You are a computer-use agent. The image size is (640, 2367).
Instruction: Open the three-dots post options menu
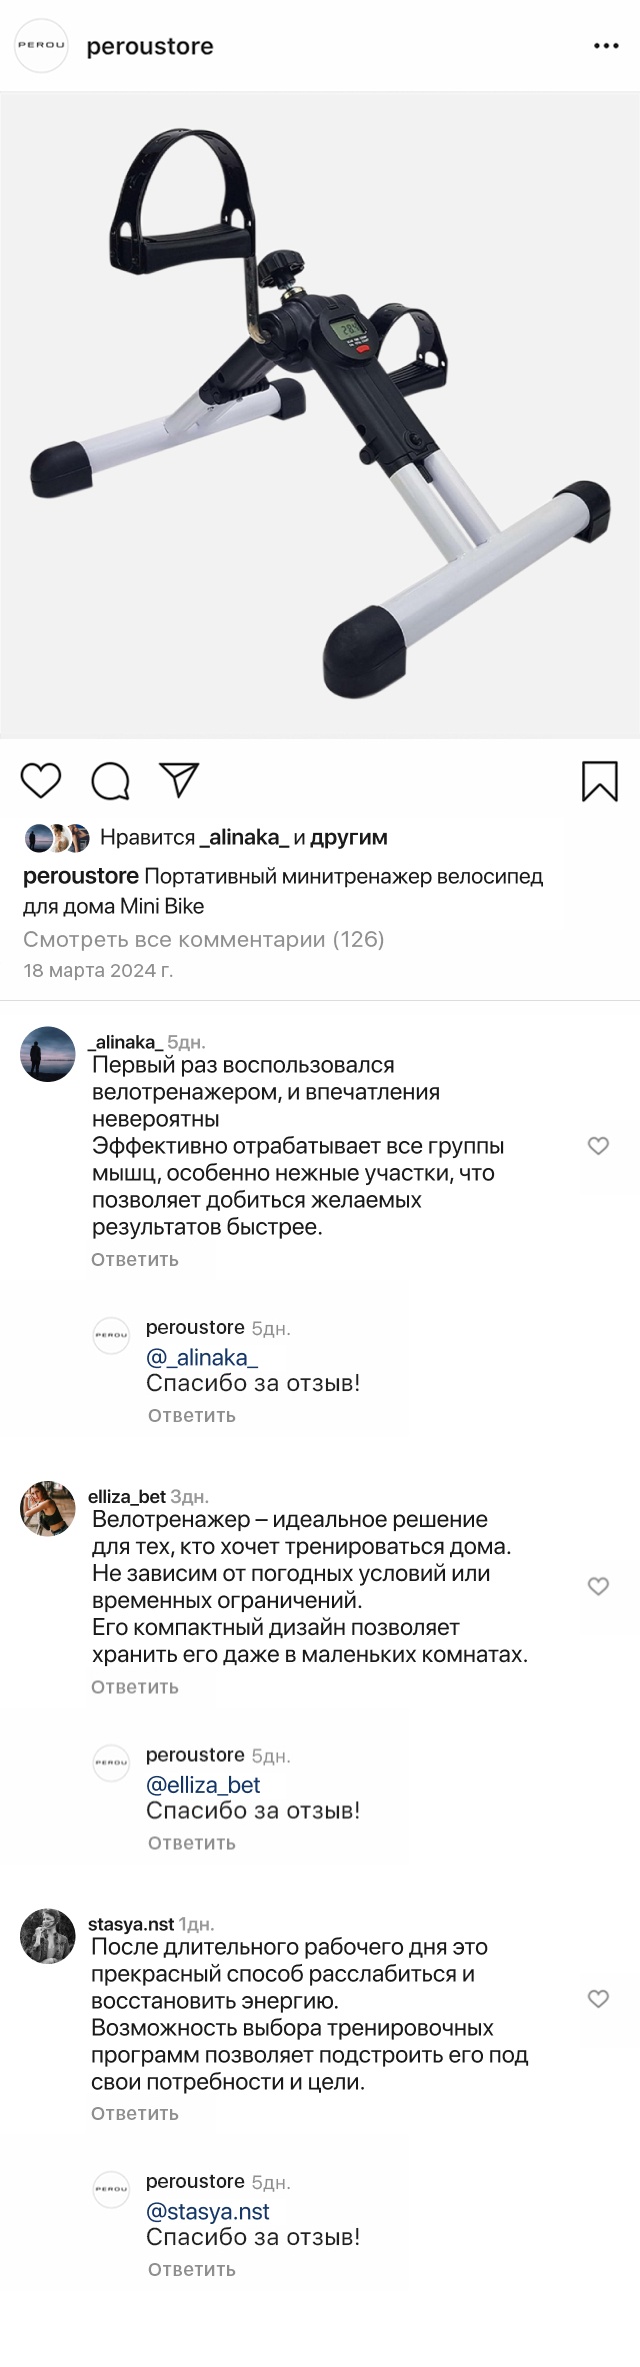click(606, 46)
